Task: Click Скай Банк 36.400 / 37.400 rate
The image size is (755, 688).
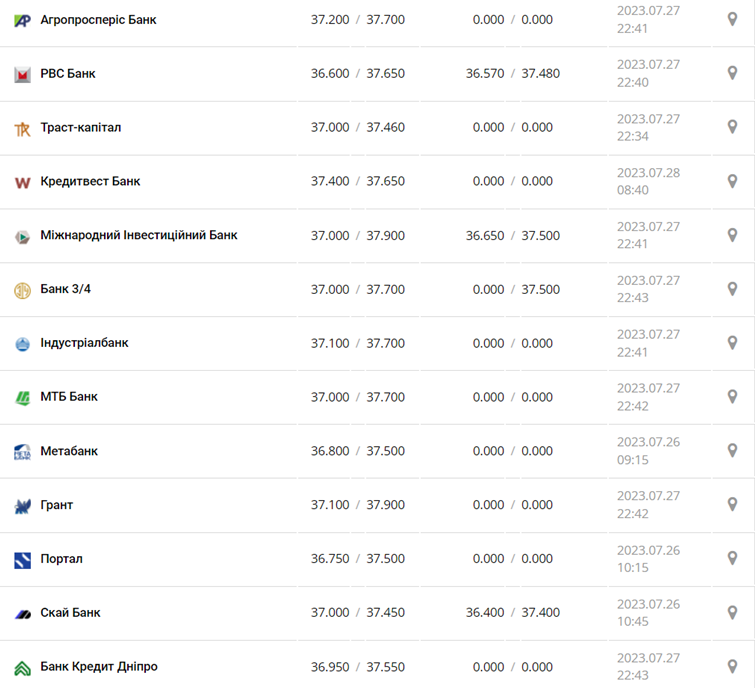Action: [512, 612]
